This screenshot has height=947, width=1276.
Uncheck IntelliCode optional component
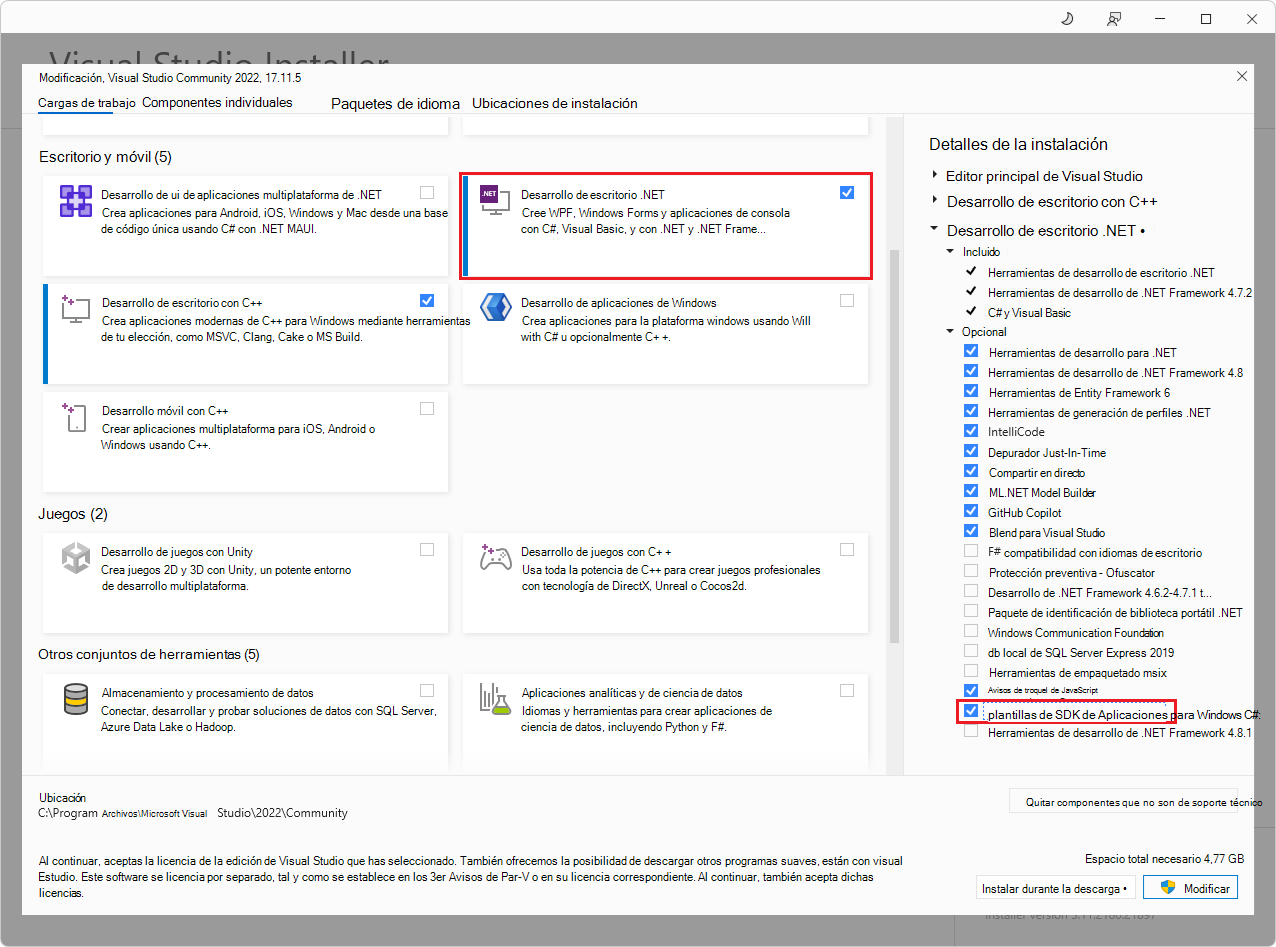click(971, 431)
